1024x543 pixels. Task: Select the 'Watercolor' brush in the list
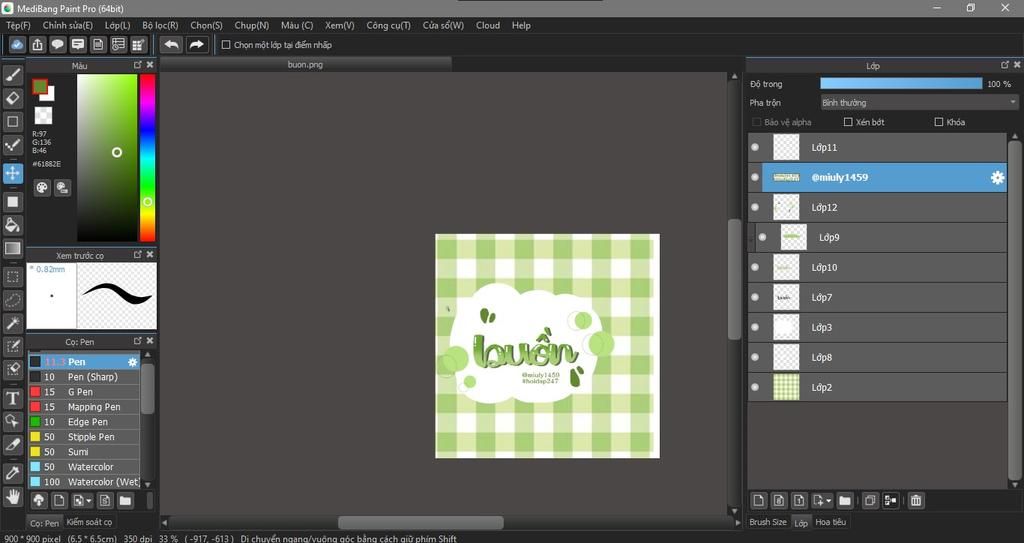point(90,467)
